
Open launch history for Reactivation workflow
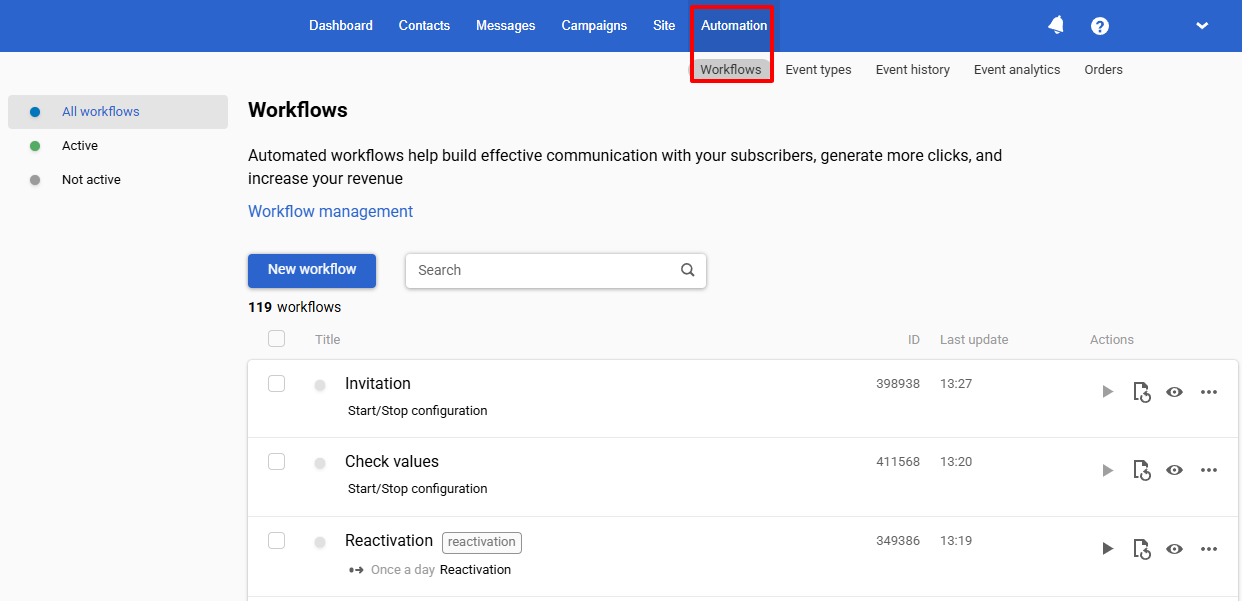pos(1141,548)
